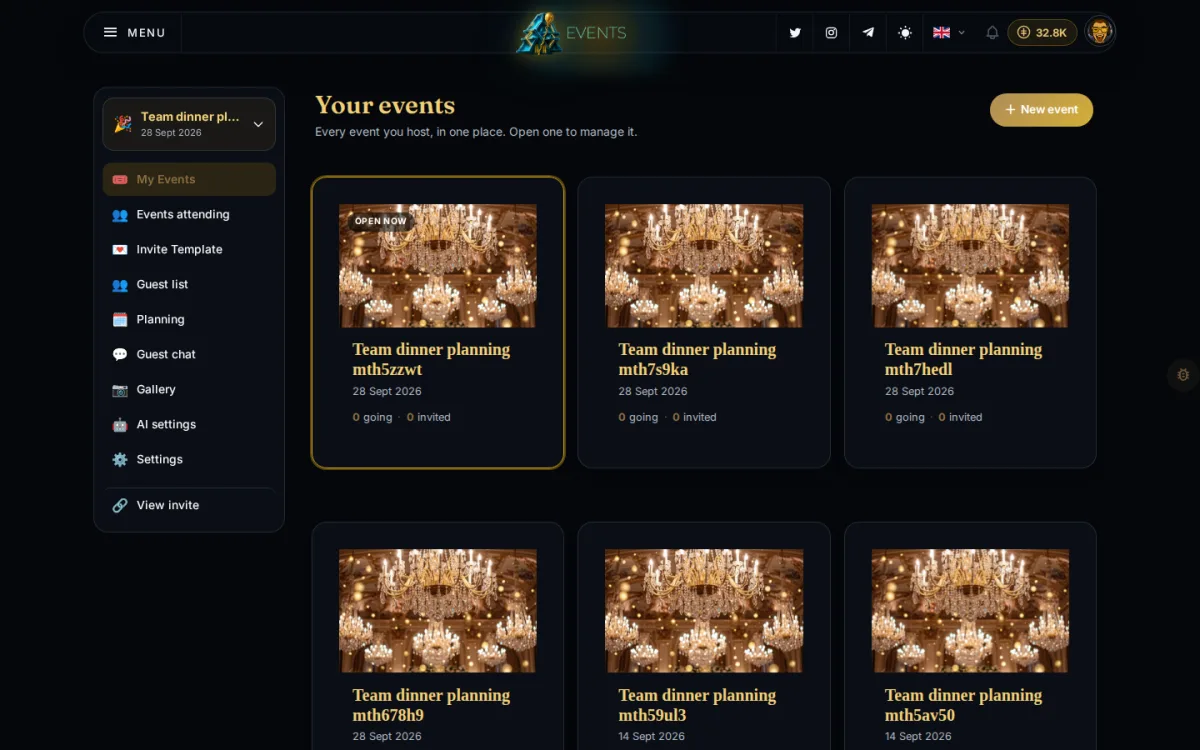Click the 32.8K coin balance

1042,33
